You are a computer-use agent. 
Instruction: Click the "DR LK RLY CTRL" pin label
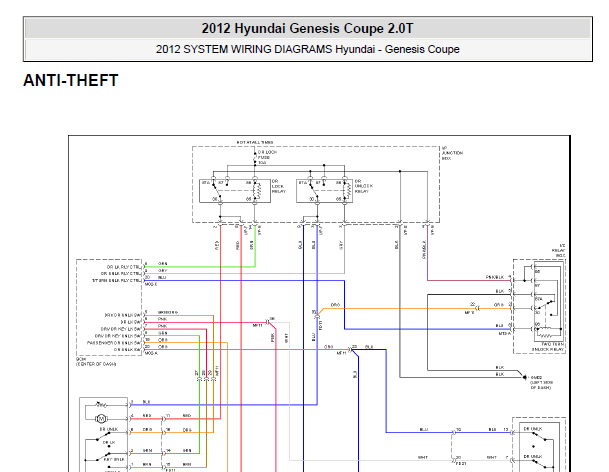tap(124, 267)
